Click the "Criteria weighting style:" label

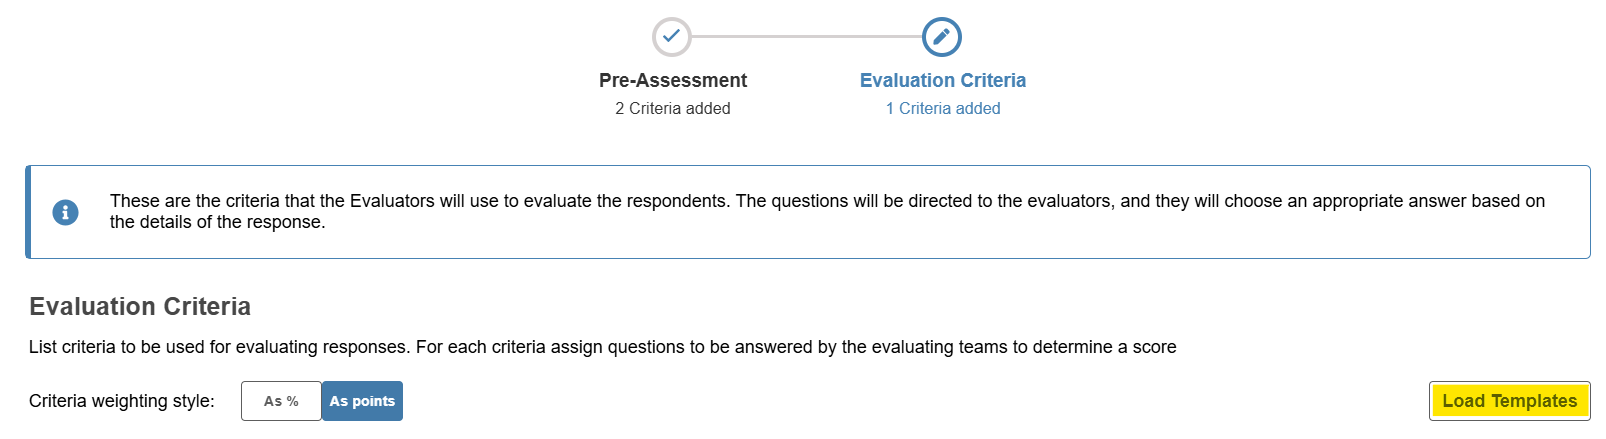point(122,401)
